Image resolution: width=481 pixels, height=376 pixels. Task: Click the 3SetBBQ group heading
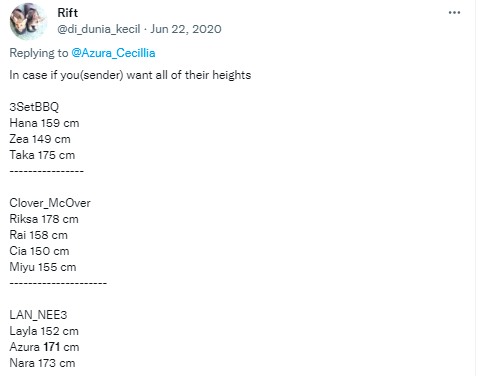(x=34, y=107)
